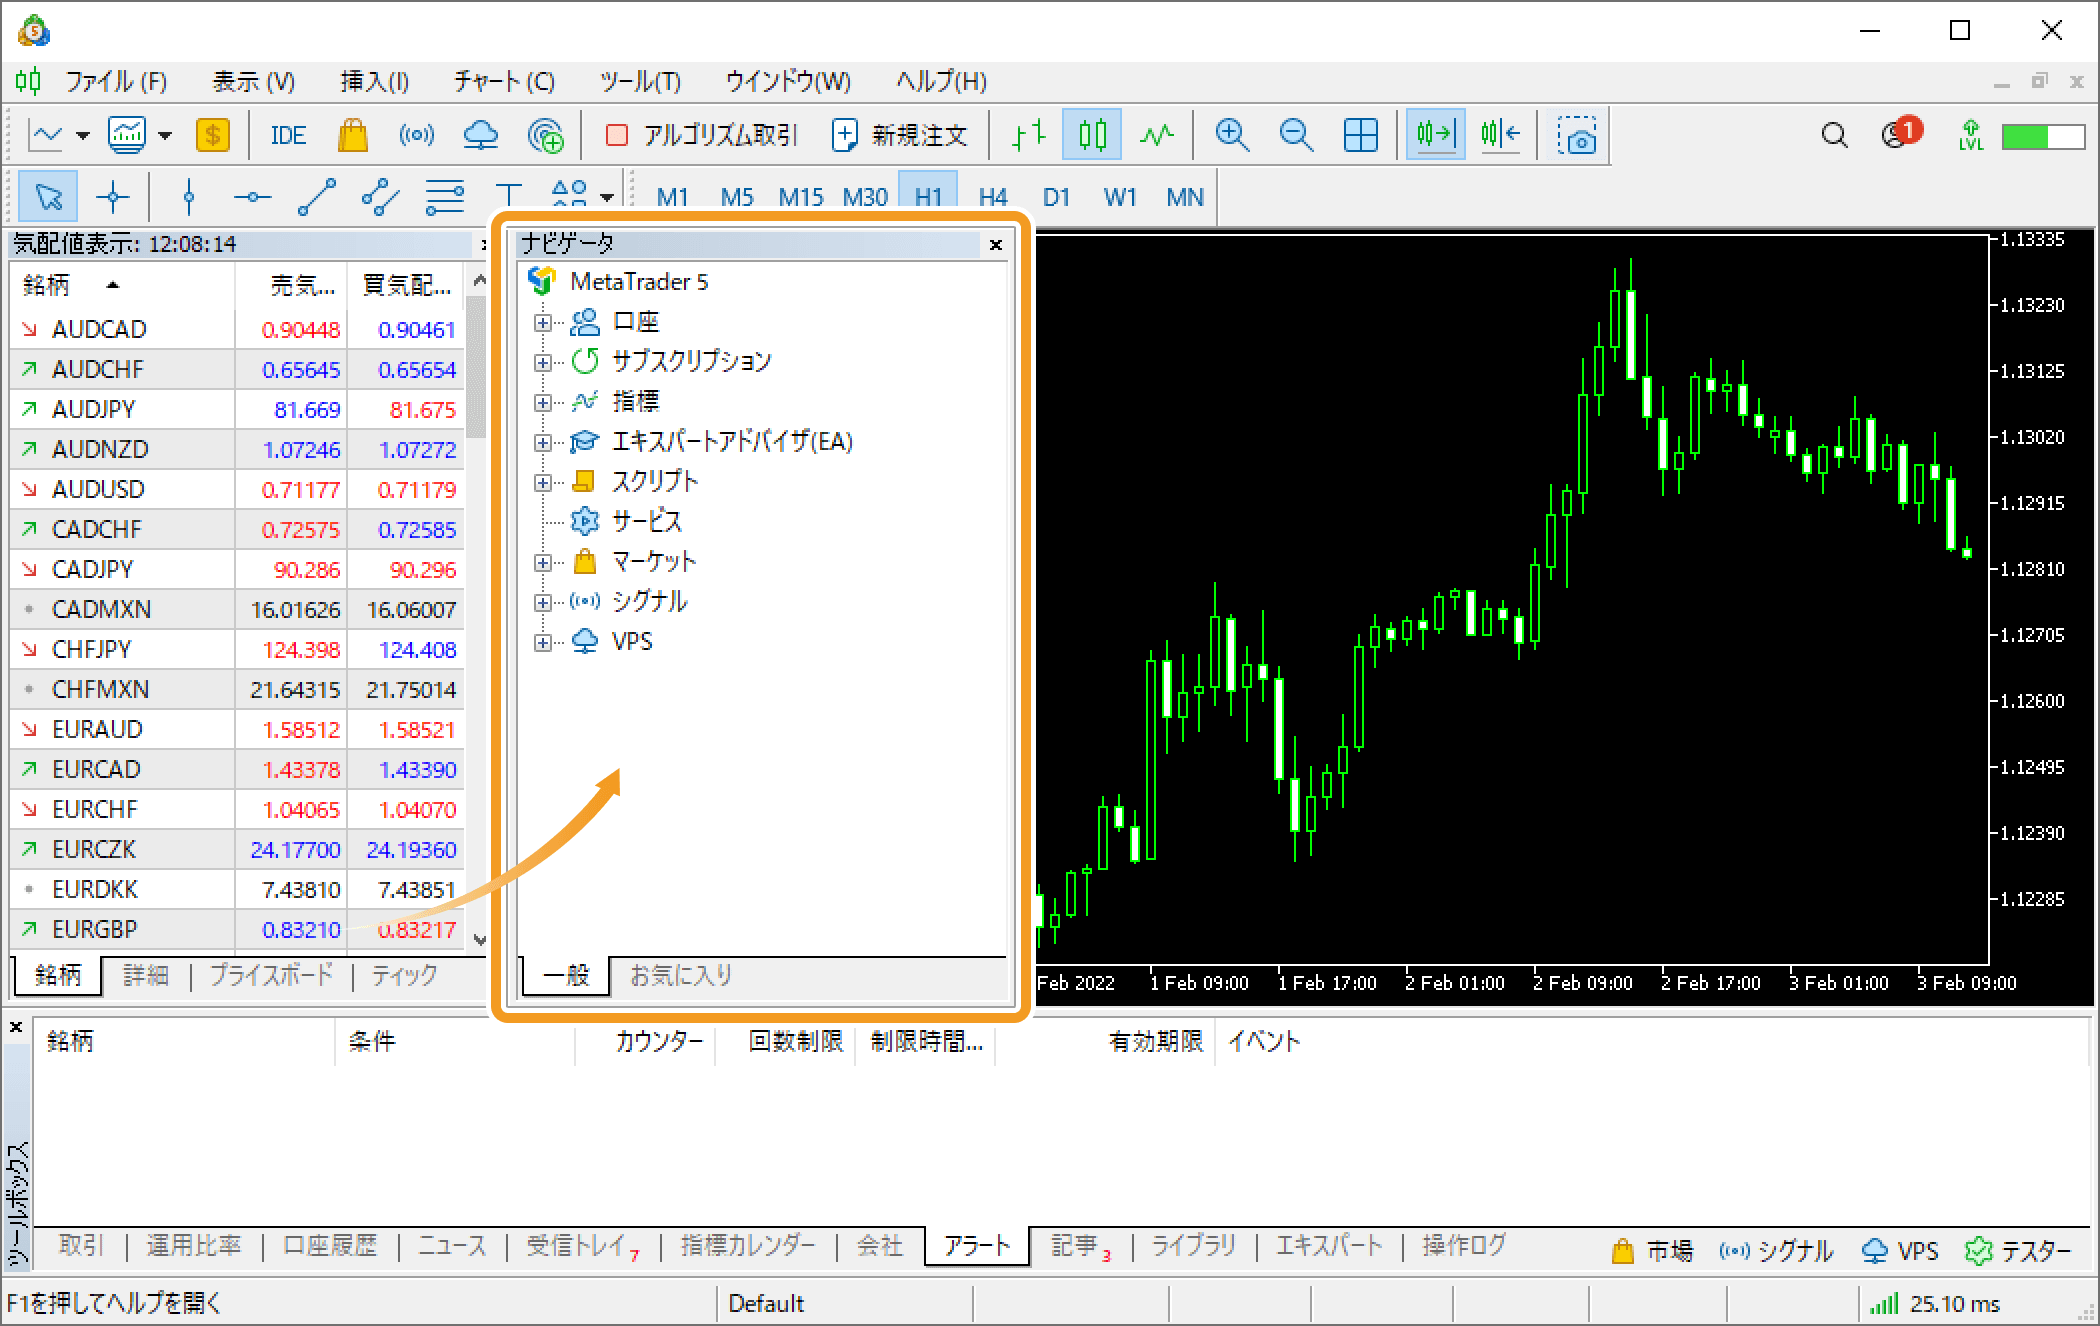Image resolution: width=2100 pixels, height=1326 pixels.
Task: Switch to 詳細 tab in Market Watch
Action: pos(146,974)
